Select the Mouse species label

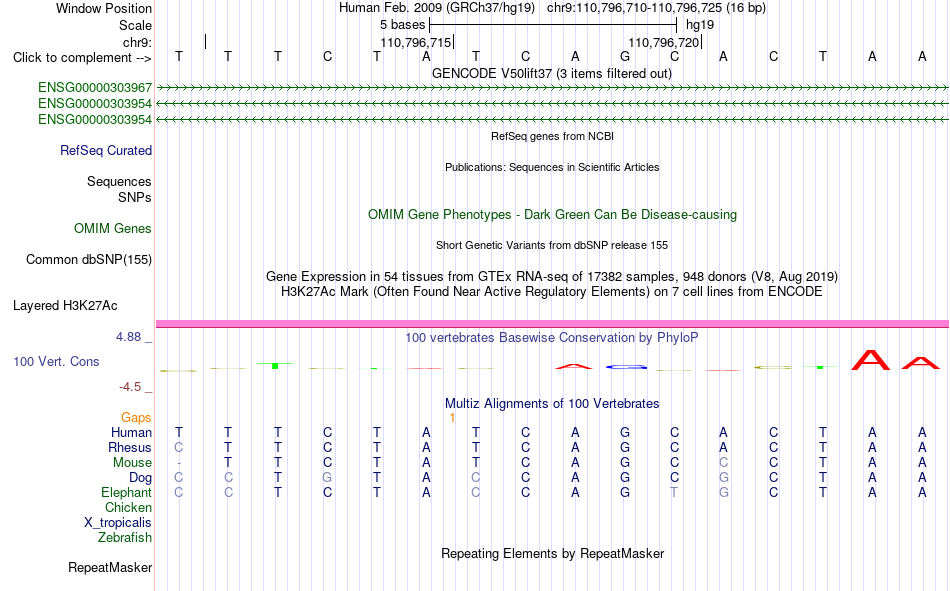132,462
